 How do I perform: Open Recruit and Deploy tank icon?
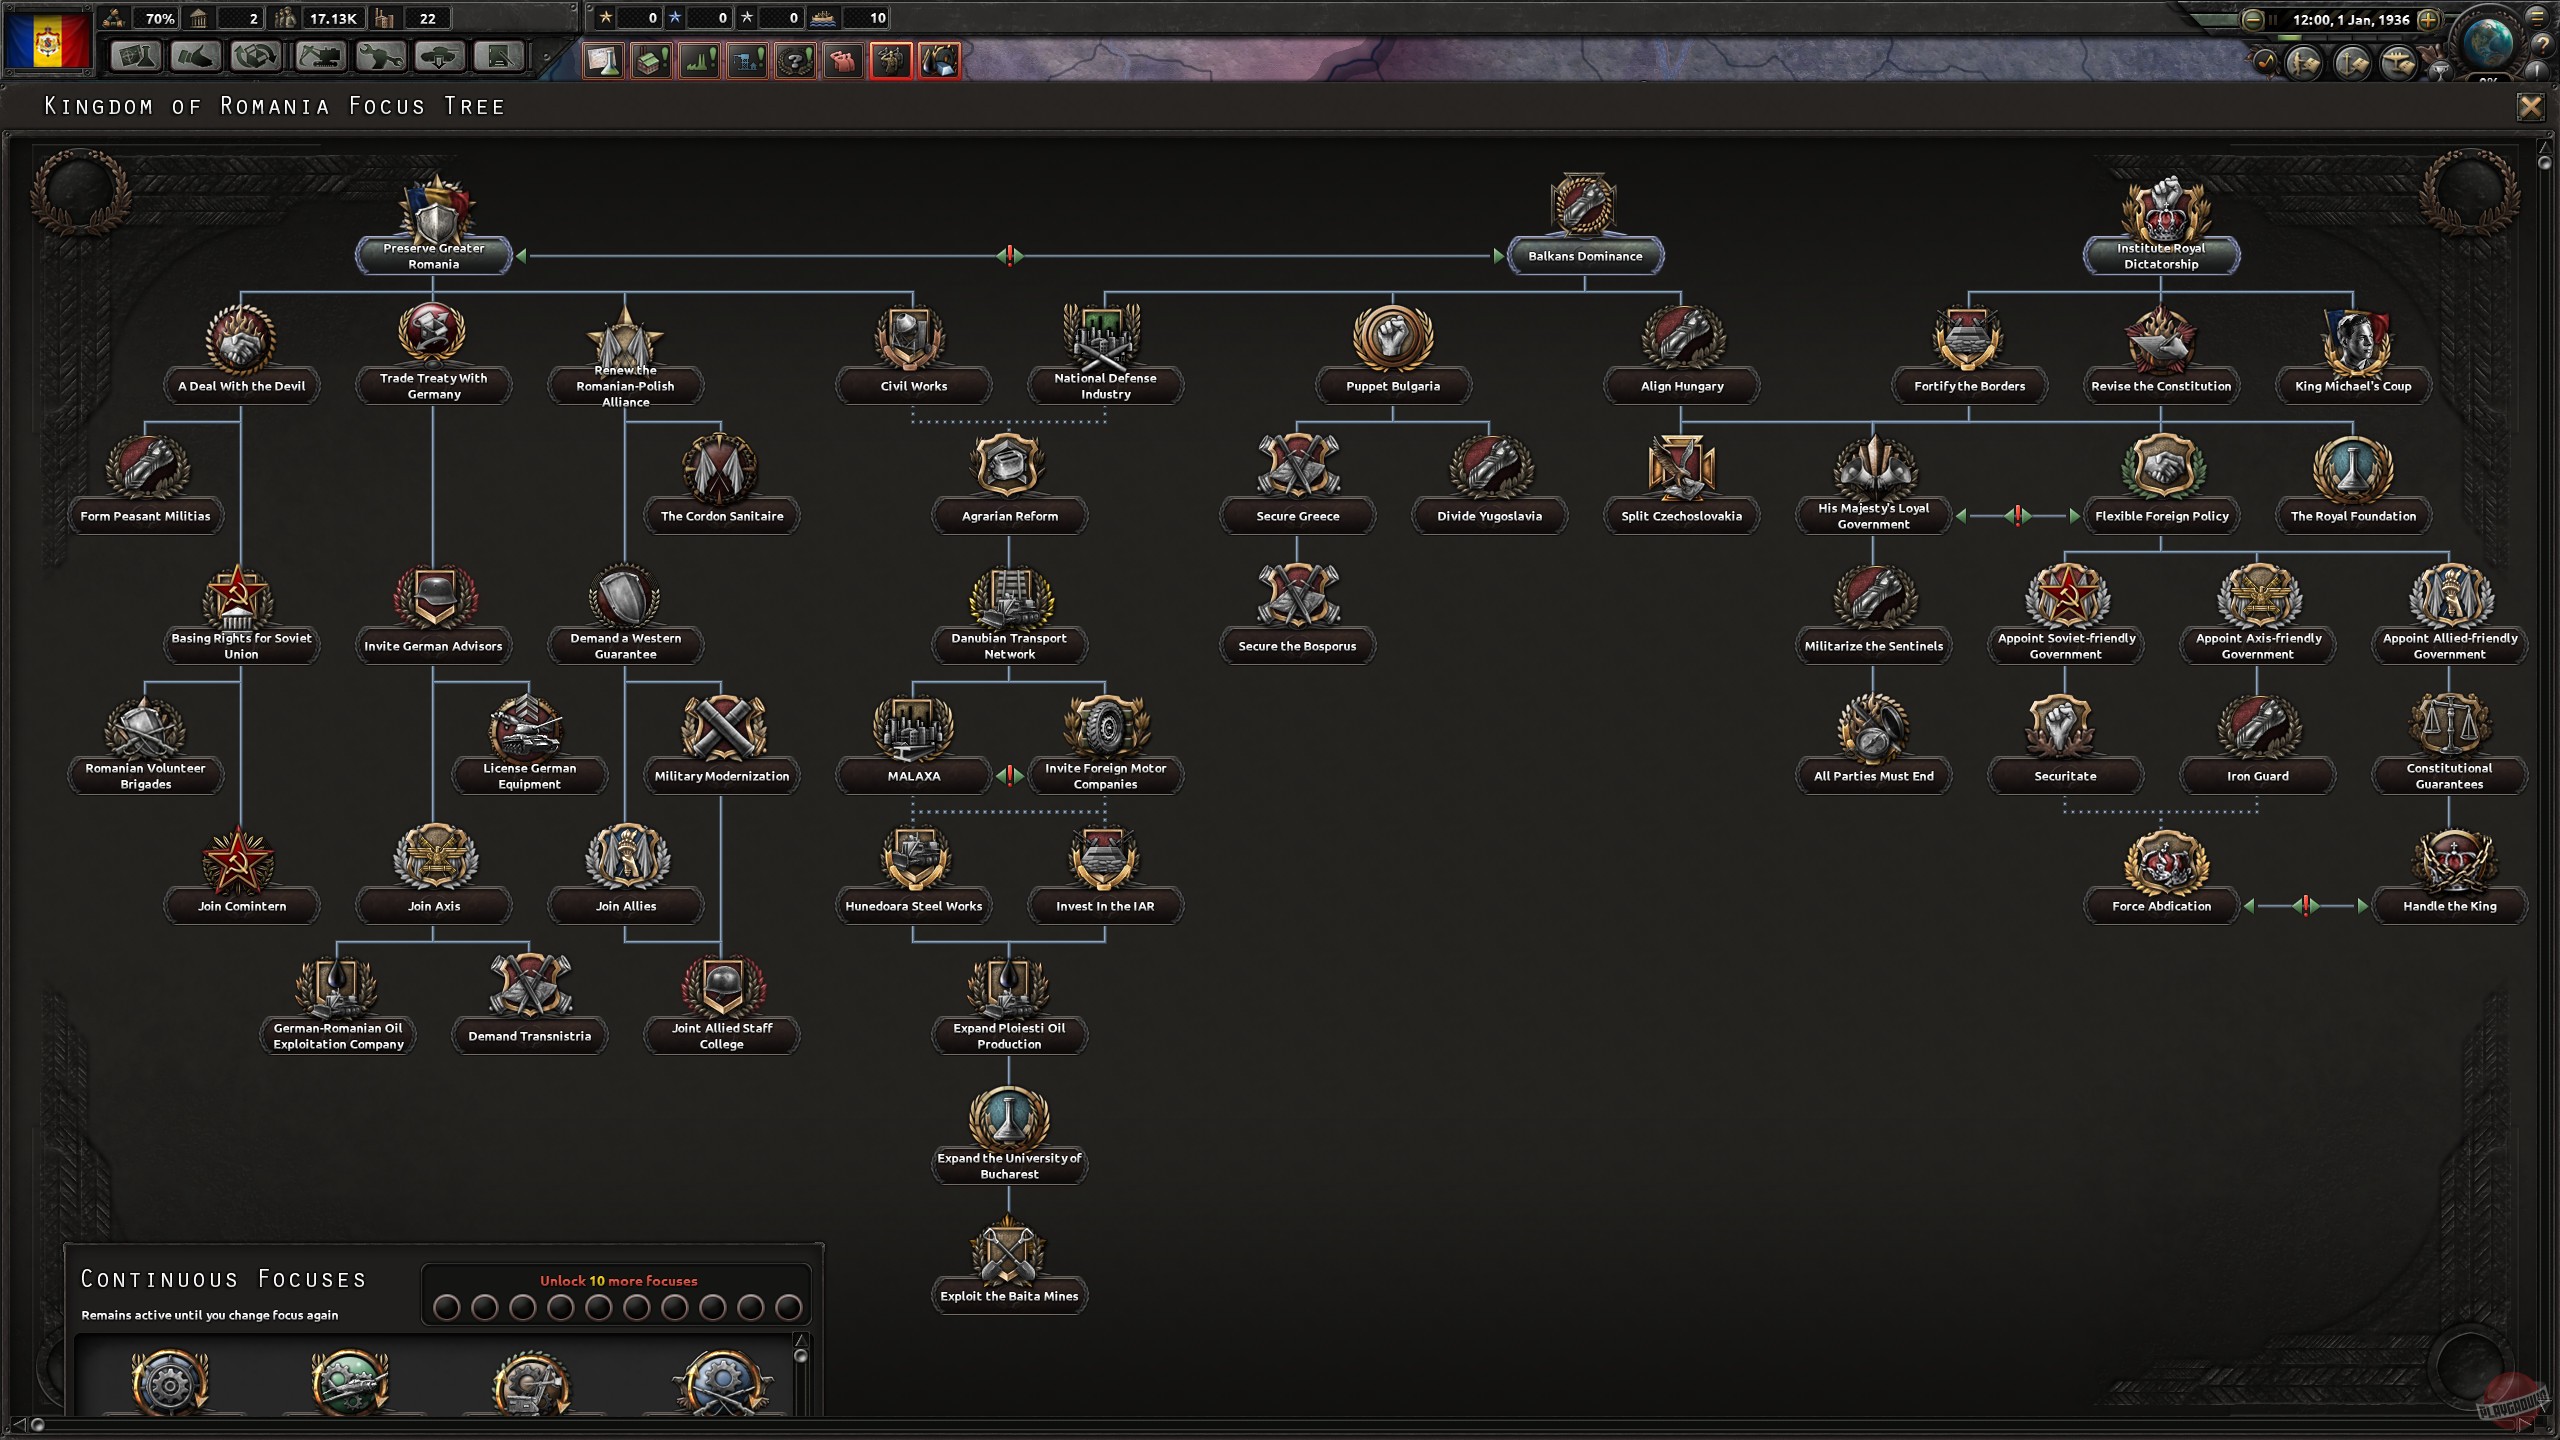pyautogui.click(x=440, y=58)
